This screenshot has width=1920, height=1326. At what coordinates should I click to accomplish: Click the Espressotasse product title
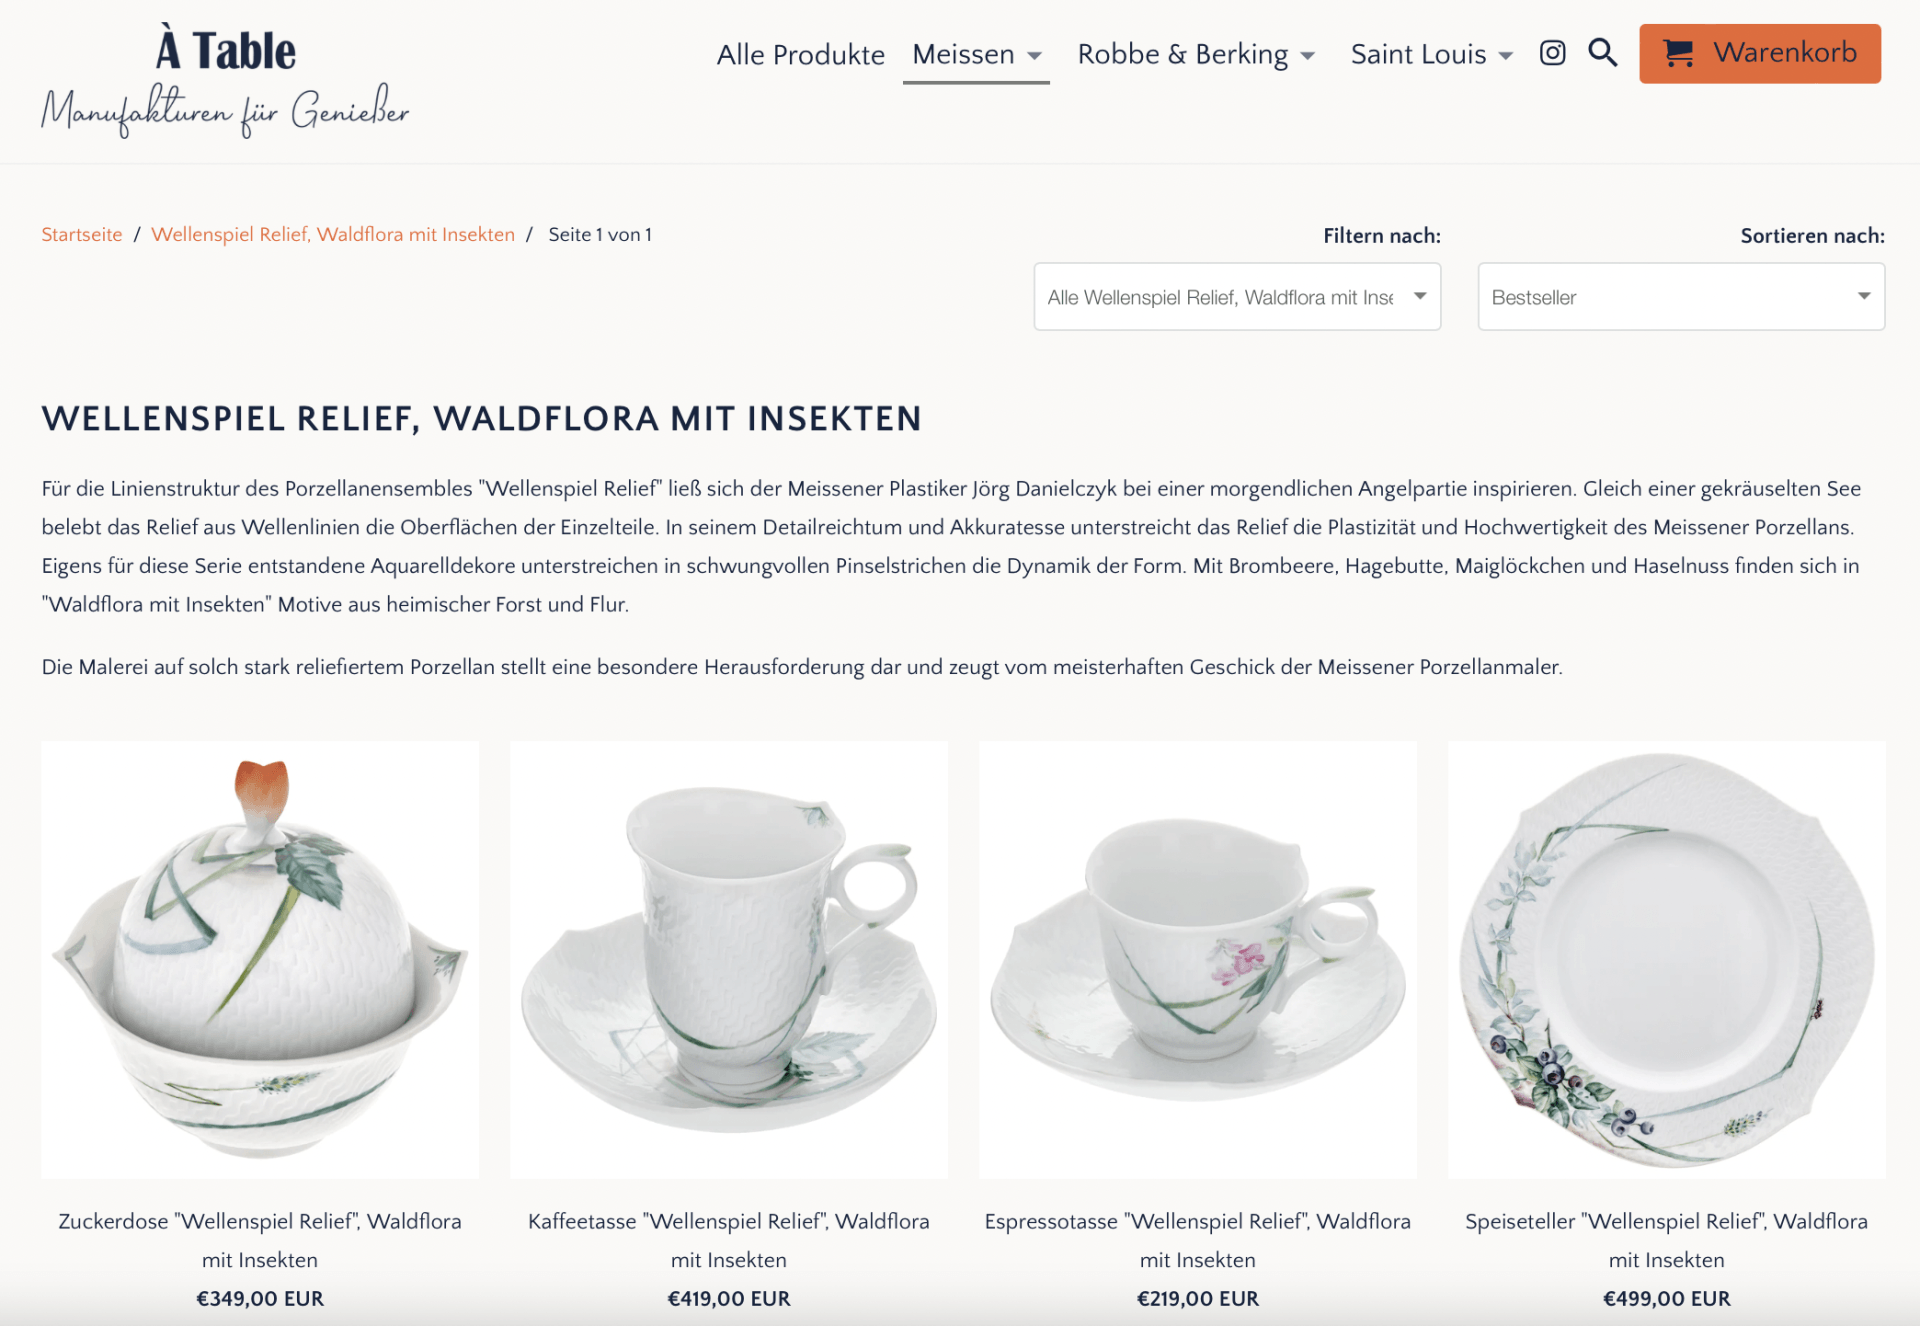pyautogui.click(x=1198, y=1240)
